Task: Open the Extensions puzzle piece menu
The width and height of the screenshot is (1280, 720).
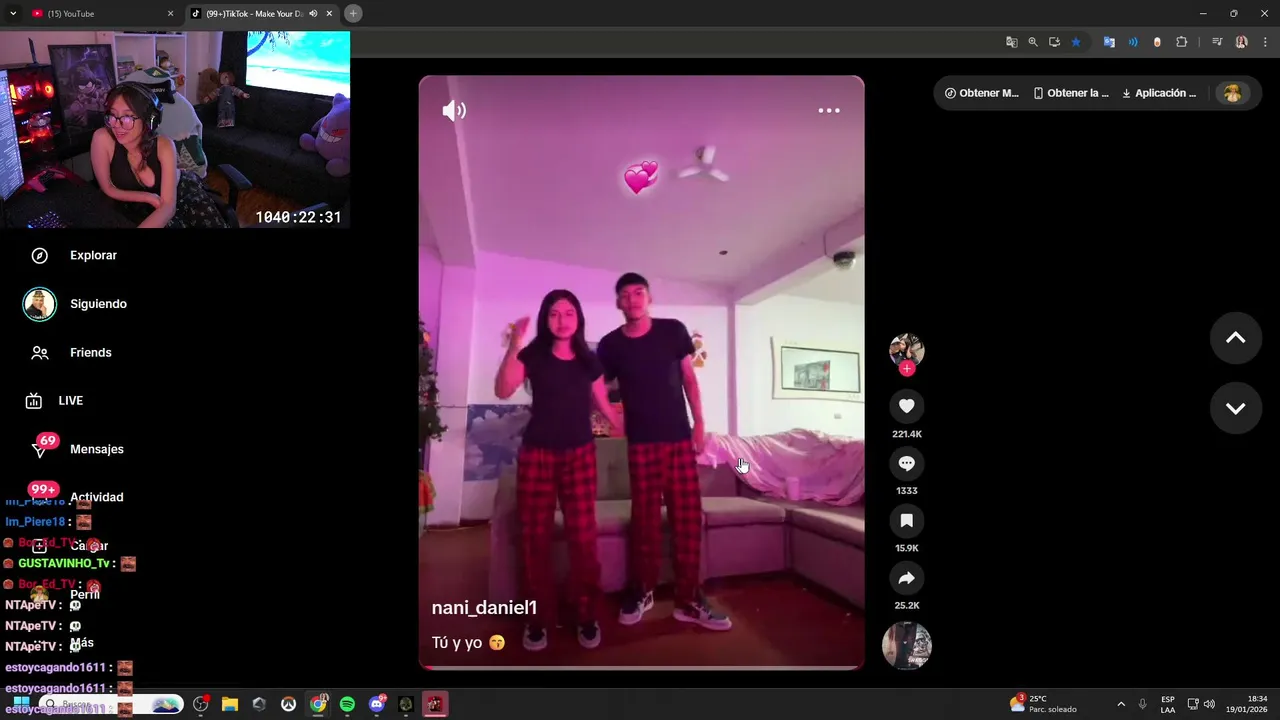Action: pyautogui.click(x=1182, y=42)
